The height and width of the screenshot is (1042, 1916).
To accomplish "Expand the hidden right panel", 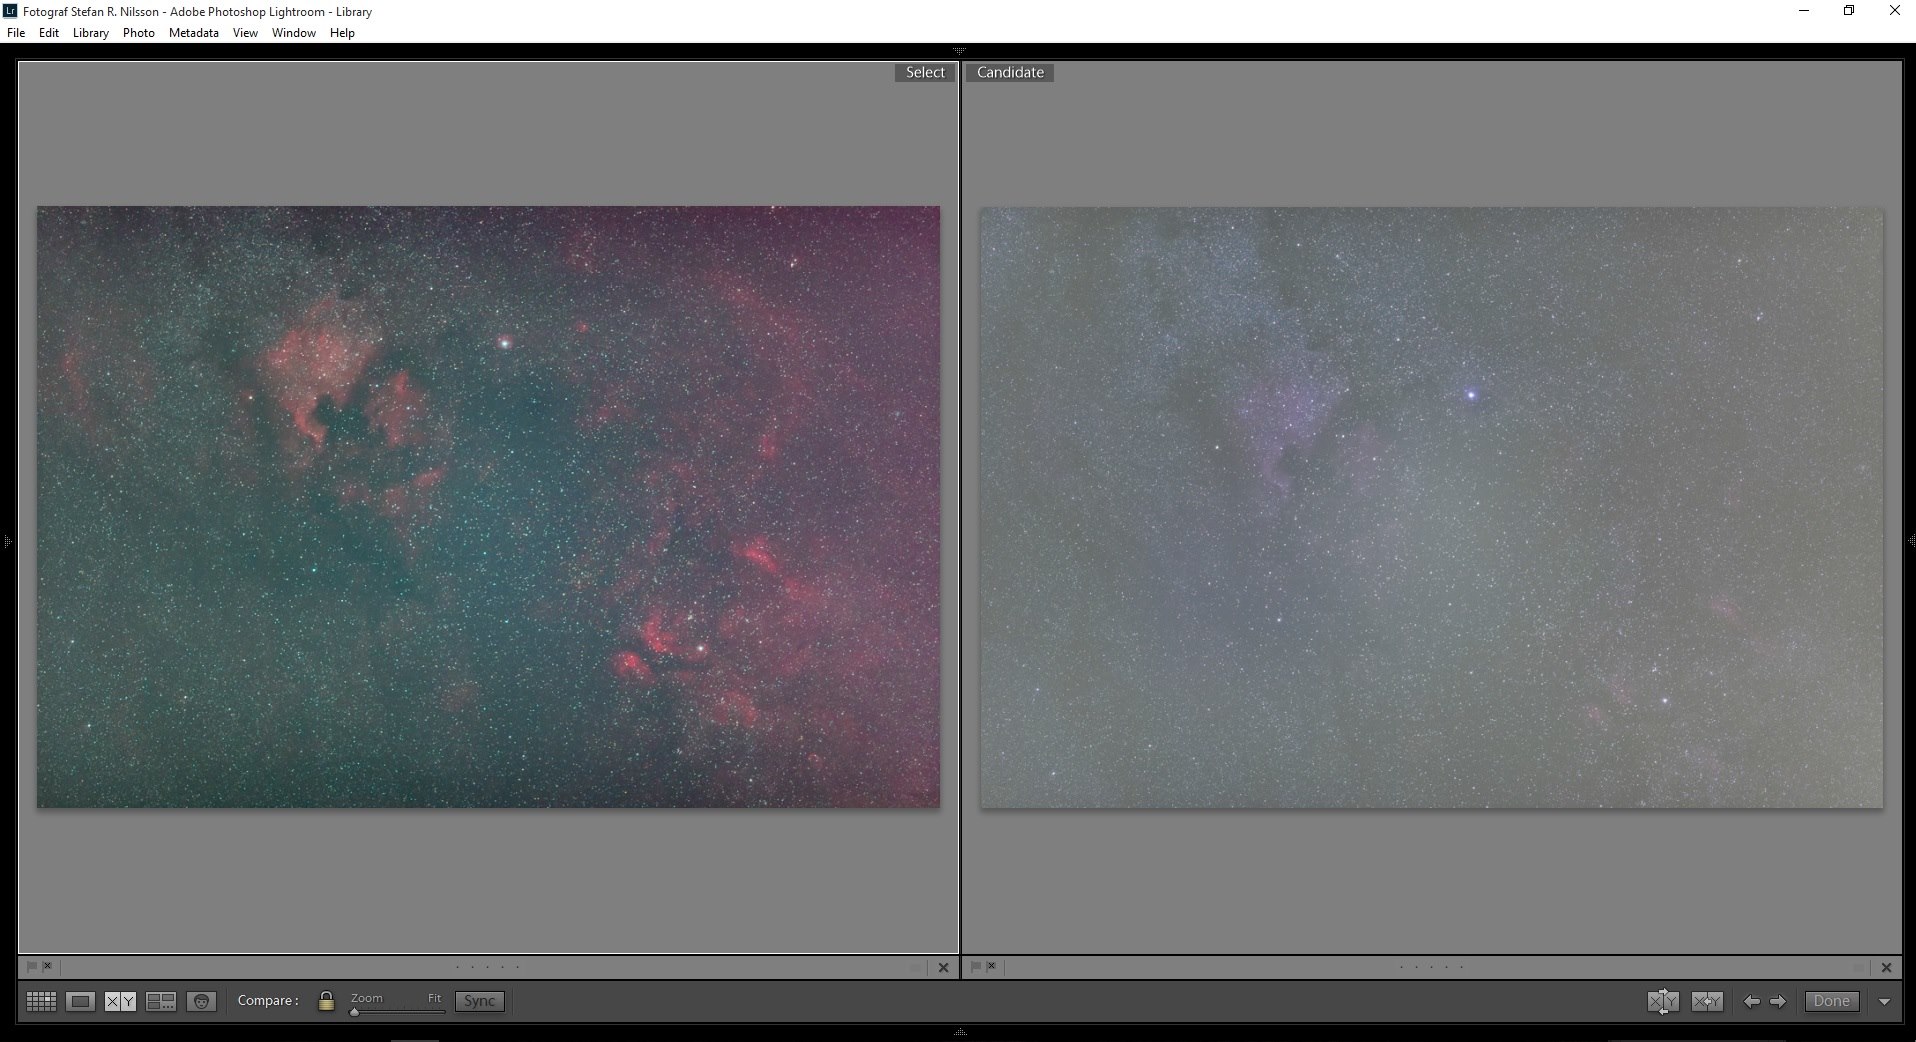I will click(1911, 541).
